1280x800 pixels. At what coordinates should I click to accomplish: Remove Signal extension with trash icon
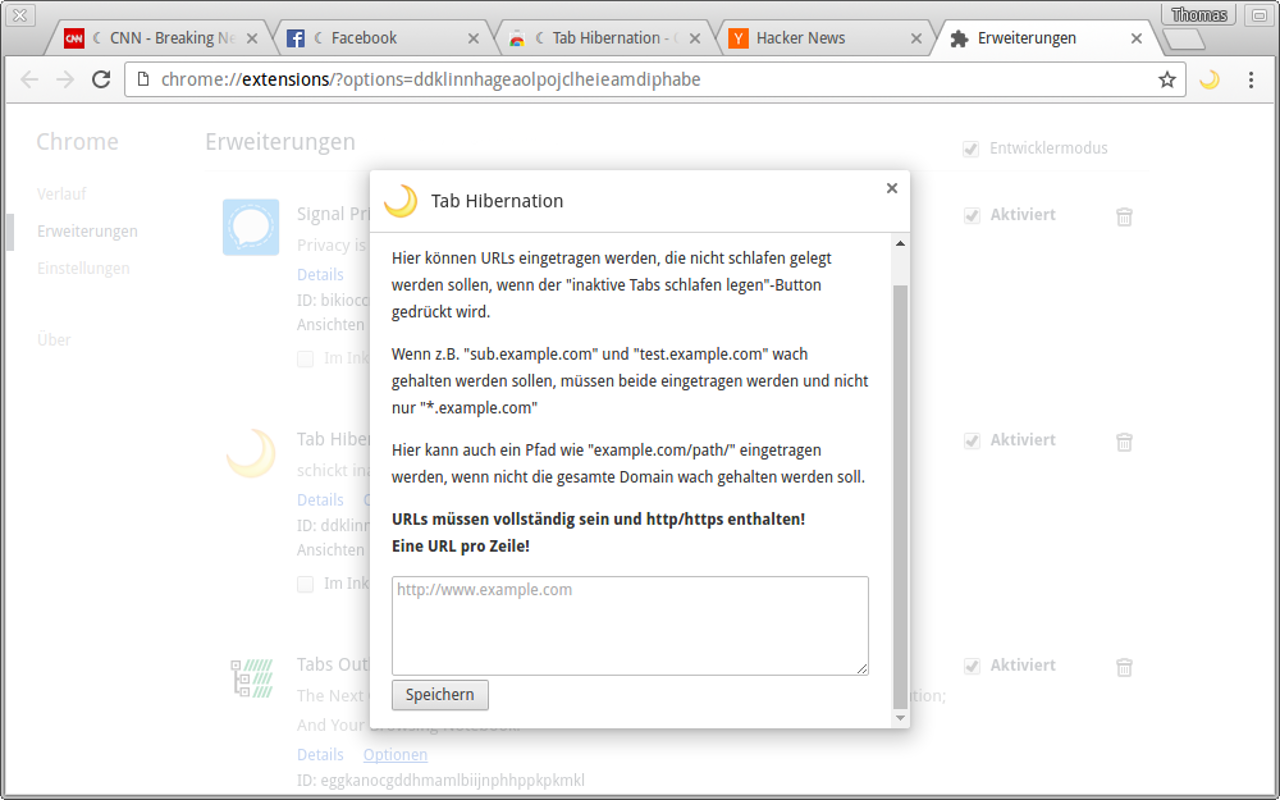tap(1125, 216)
